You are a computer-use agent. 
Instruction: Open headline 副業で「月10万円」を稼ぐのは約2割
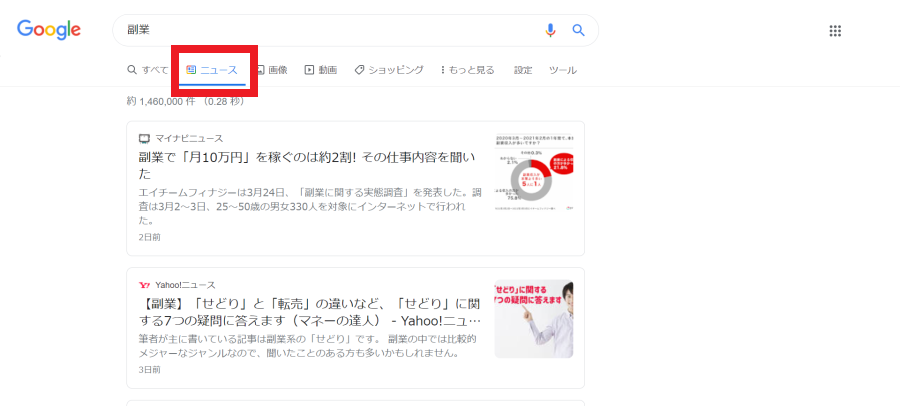coord(307,165)
